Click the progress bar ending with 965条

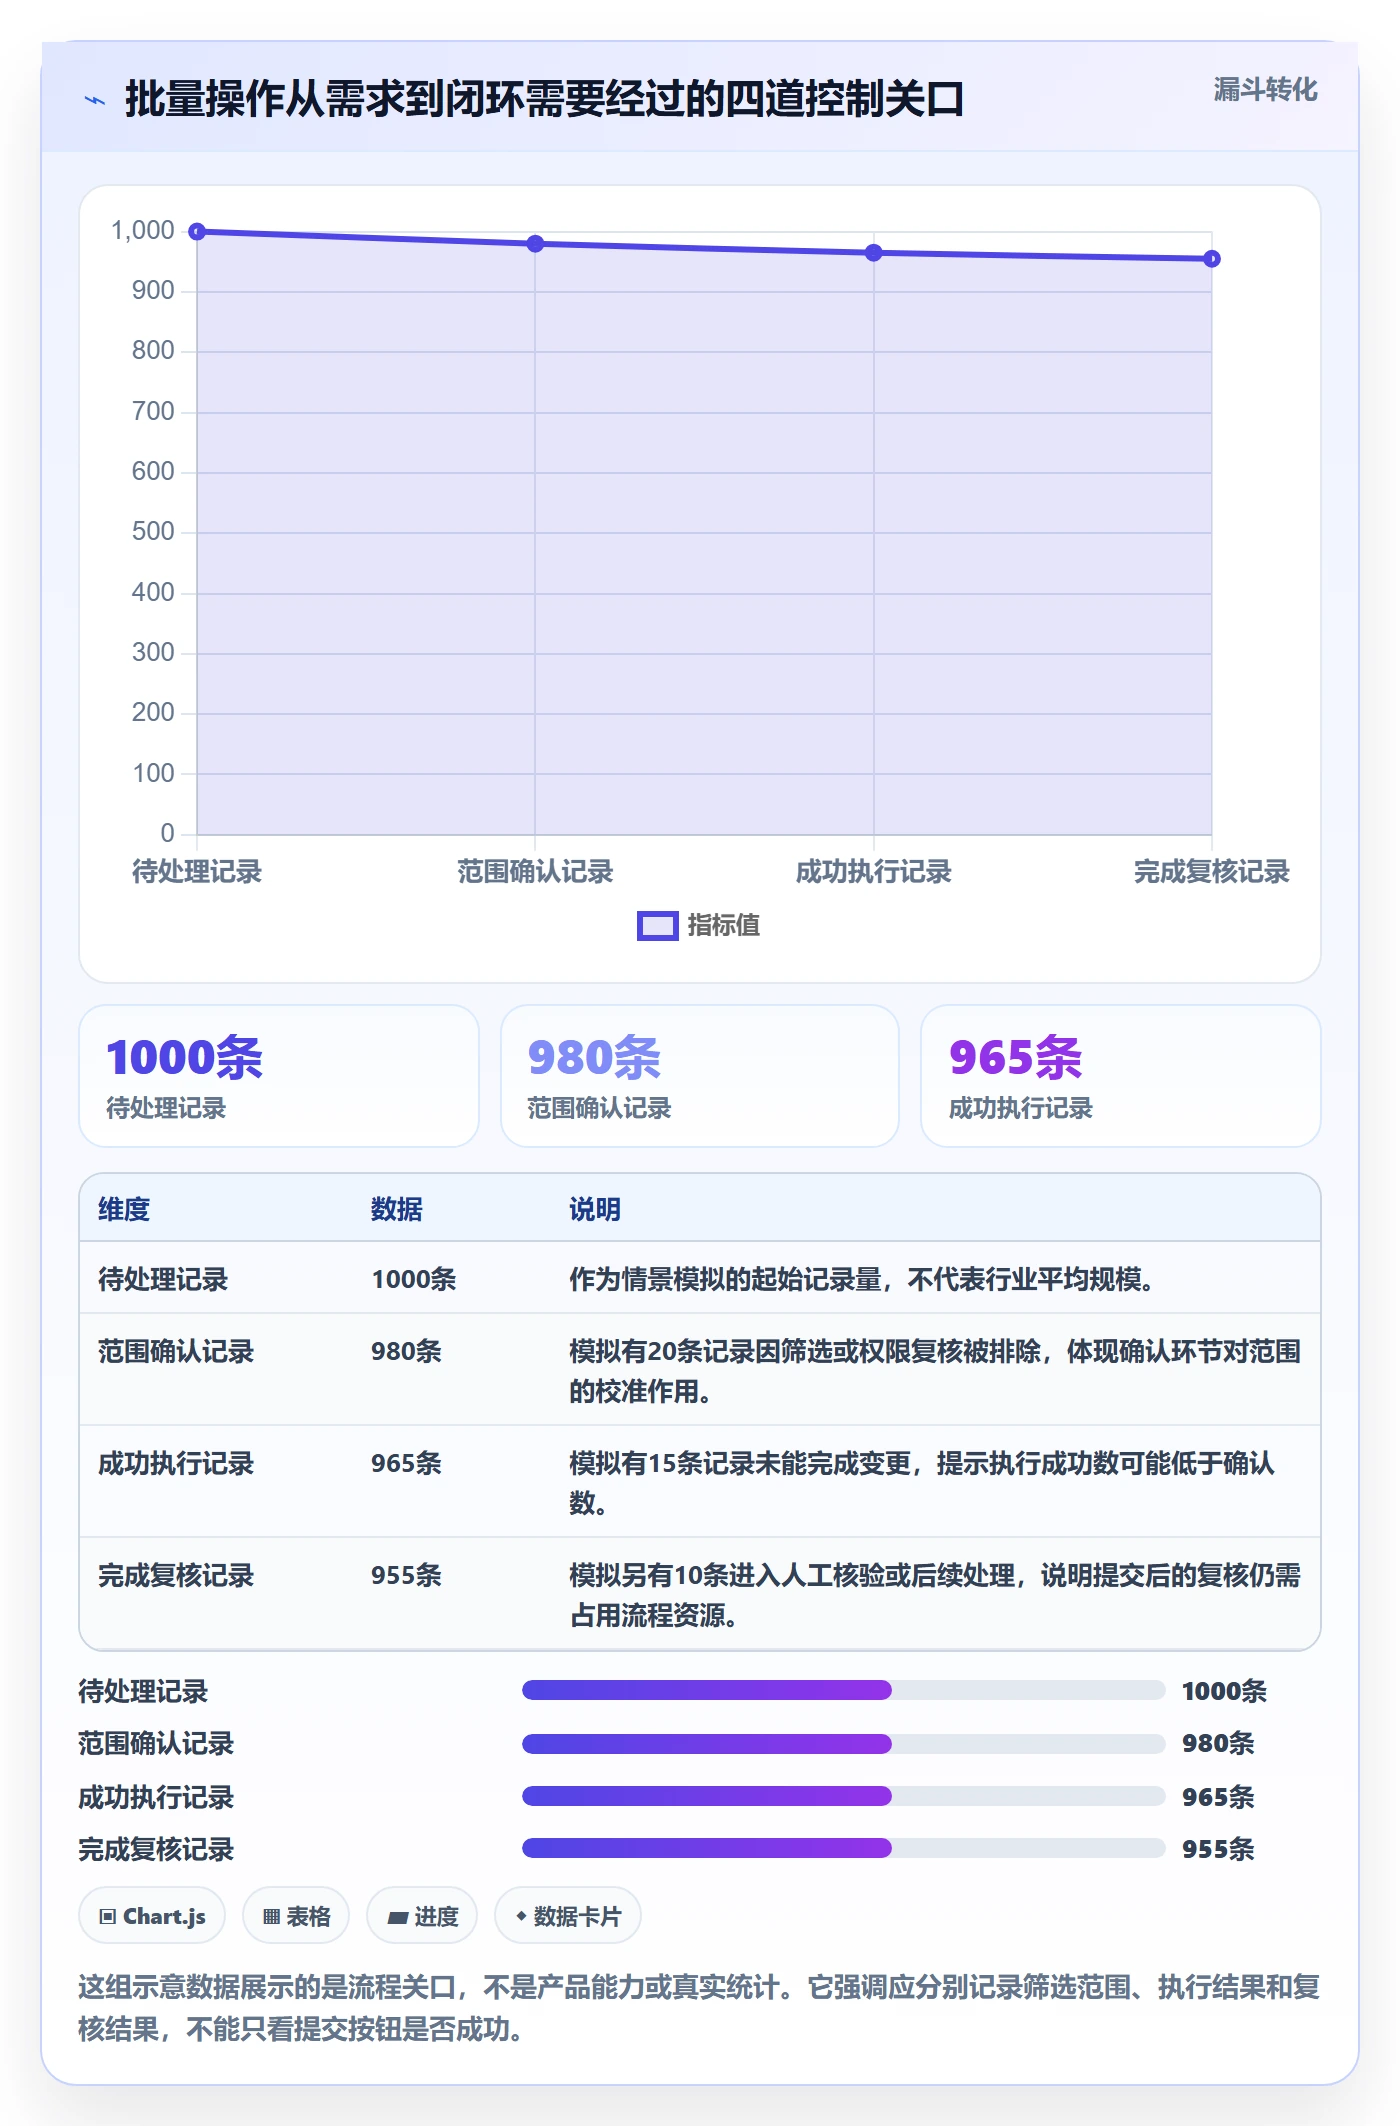click(843, 1796)
